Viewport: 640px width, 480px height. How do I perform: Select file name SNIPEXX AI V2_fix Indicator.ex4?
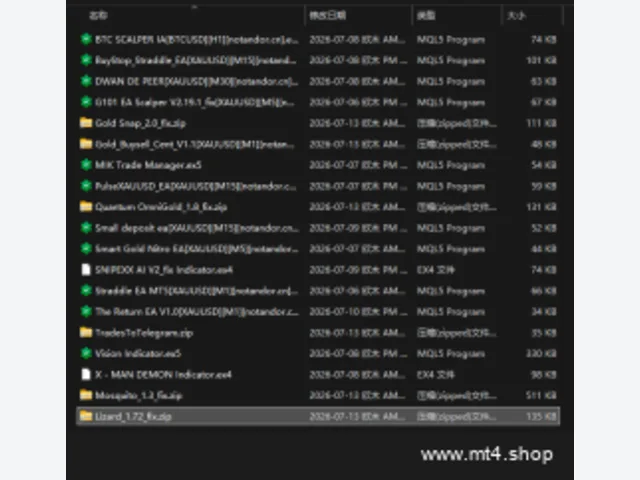pyautogui.click(x=164, y=270)
